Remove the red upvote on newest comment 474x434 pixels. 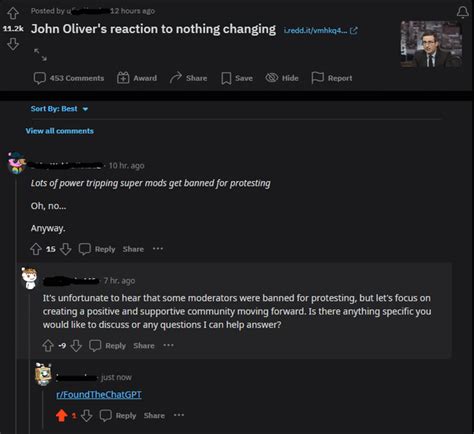[x=62, y=416]
